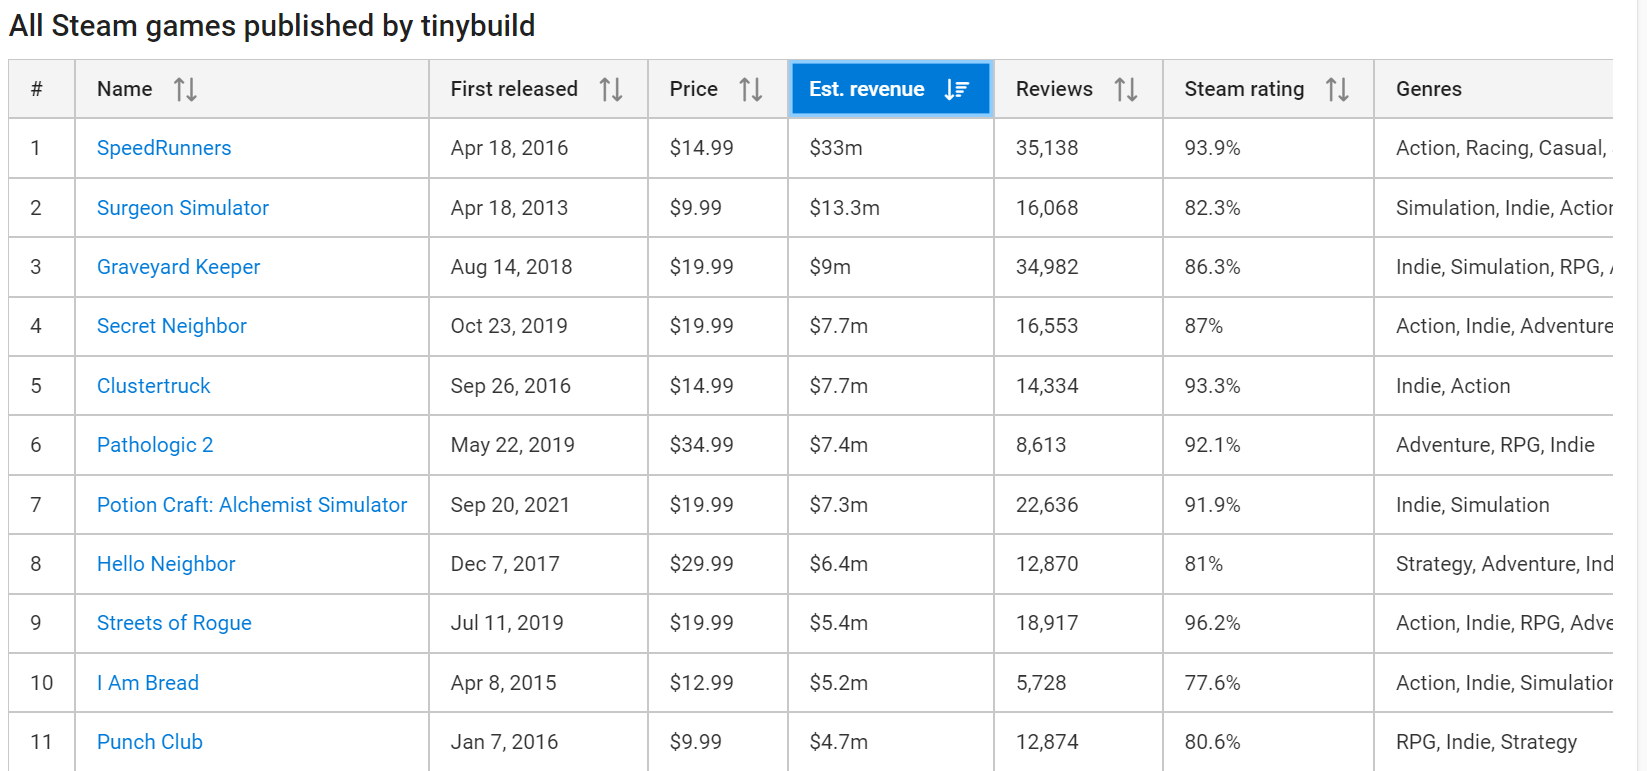Click the Price column header label
This screenshot has width=1647, height=771.
[x=694, y=89]
